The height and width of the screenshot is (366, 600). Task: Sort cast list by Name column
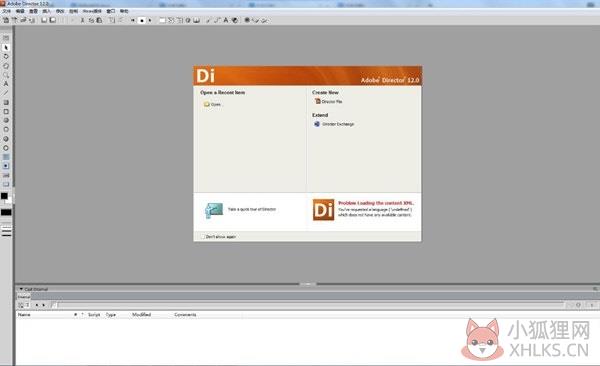pyautogui.click(x=24, y=315)
